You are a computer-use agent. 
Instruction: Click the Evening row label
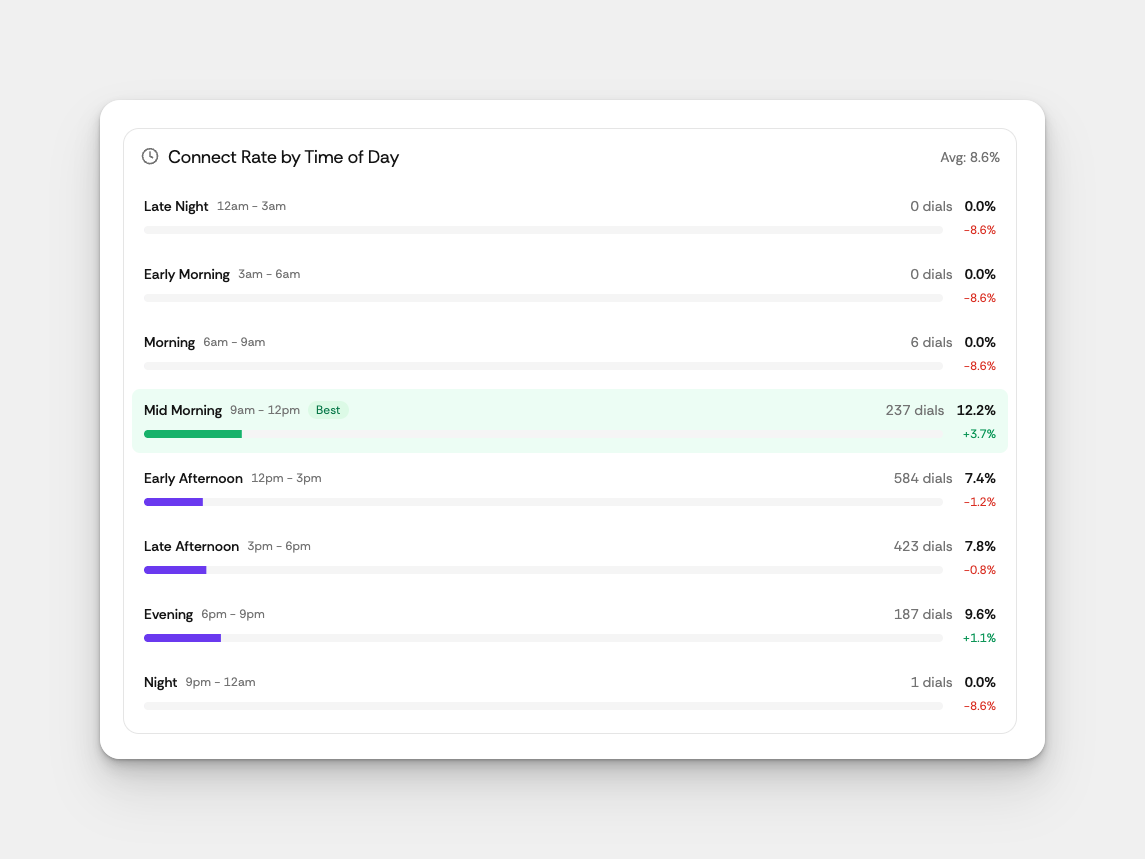tap(168, 614)
